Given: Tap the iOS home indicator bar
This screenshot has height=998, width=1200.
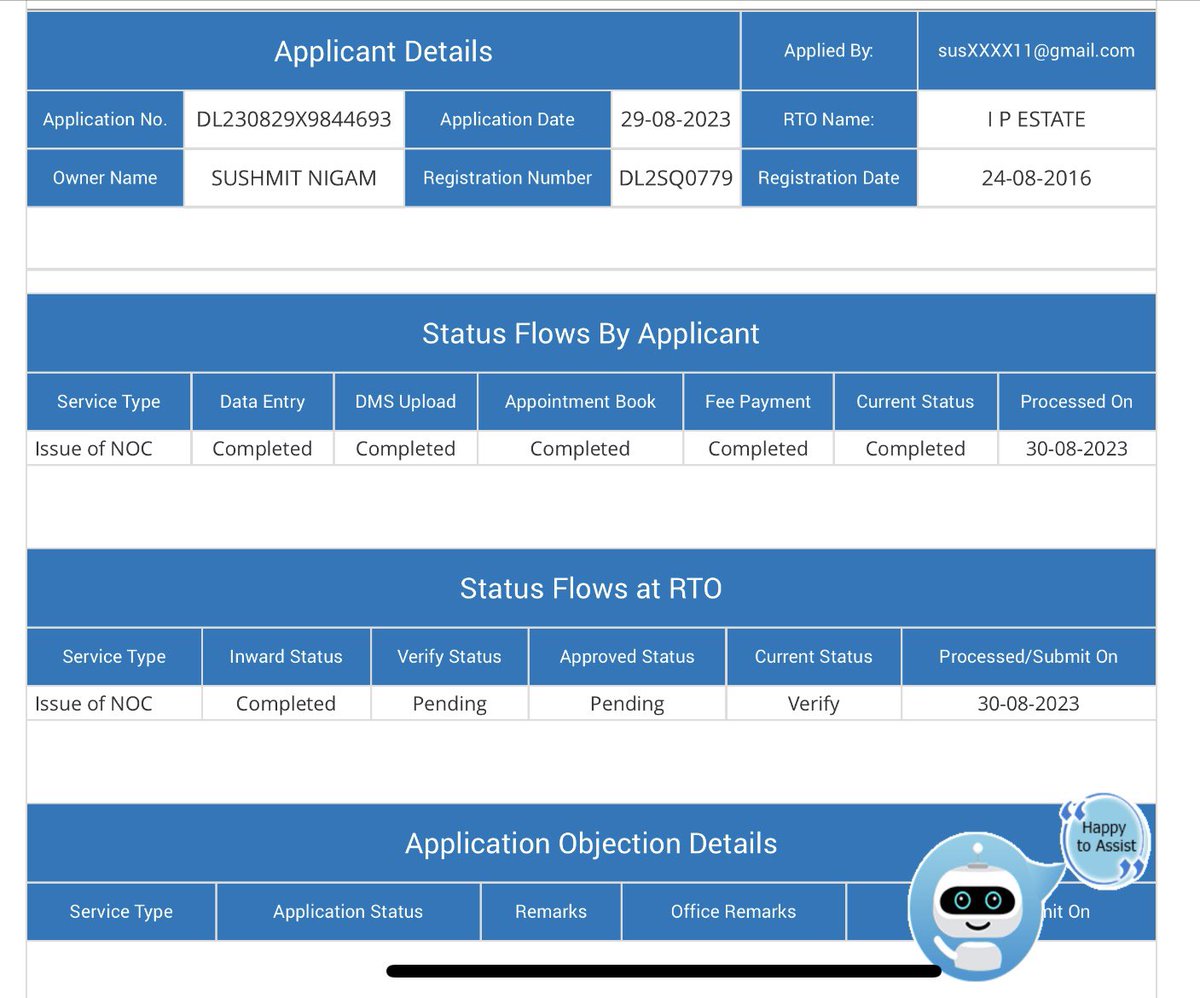Looking at the screenshot, I should (664, 970).
